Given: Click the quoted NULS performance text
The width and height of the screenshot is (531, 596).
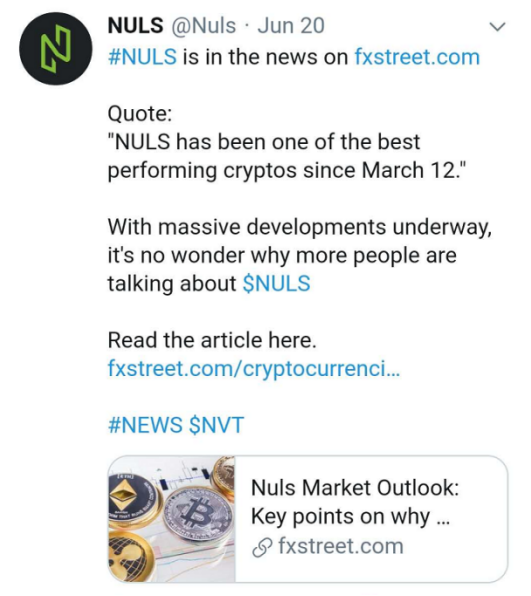Looking at the screenshot, I should [286, 156].
